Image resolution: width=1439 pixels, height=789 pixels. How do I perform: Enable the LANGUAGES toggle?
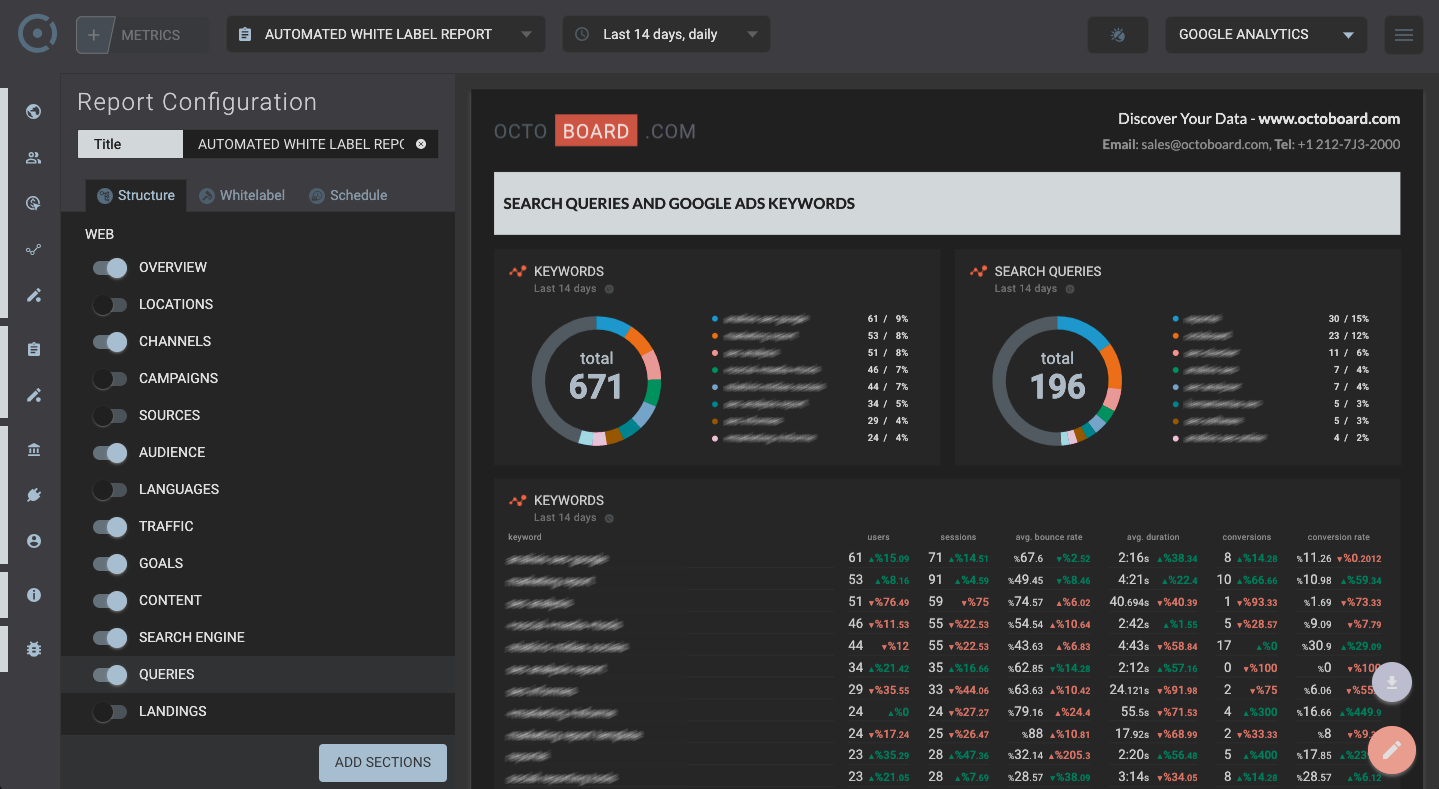pyautogui.click(x=110, y=490)
